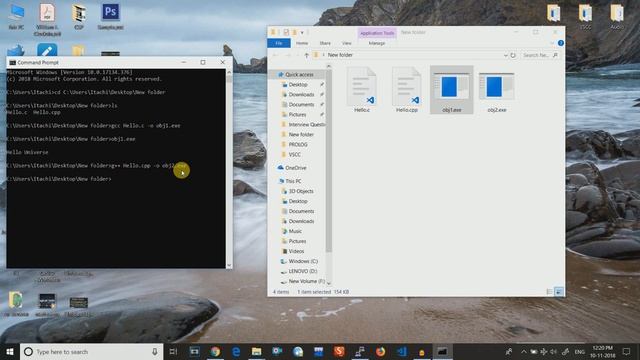Expand the ribbon using the chevron
Image resolution: width=640 pixels, height=360 pixels.
click(552, 43)
